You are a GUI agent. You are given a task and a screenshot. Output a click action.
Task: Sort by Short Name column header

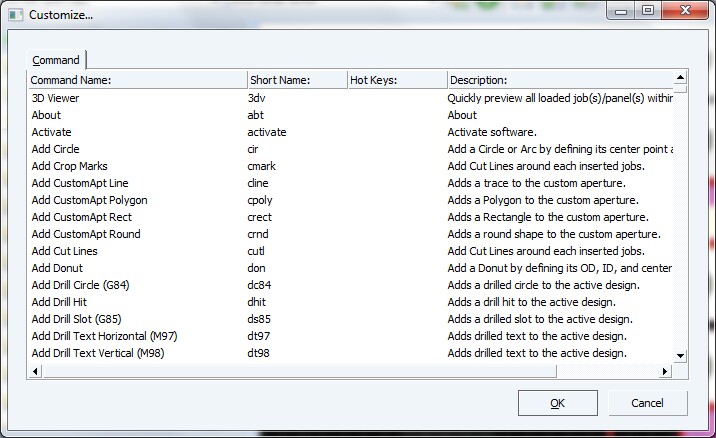tap(297, 80)
